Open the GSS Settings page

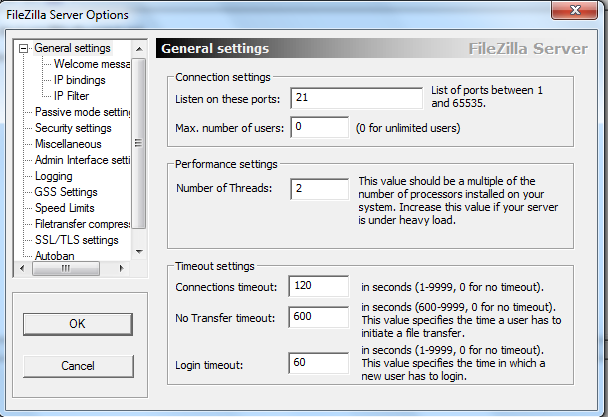pyautogui.click(x=66, y=192)
